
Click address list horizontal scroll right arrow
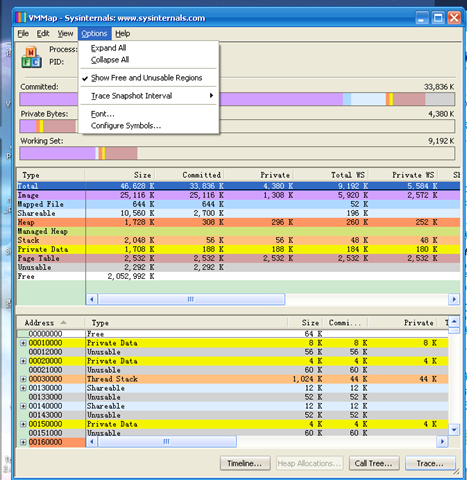pyautogui.click(x=442, y=442)
